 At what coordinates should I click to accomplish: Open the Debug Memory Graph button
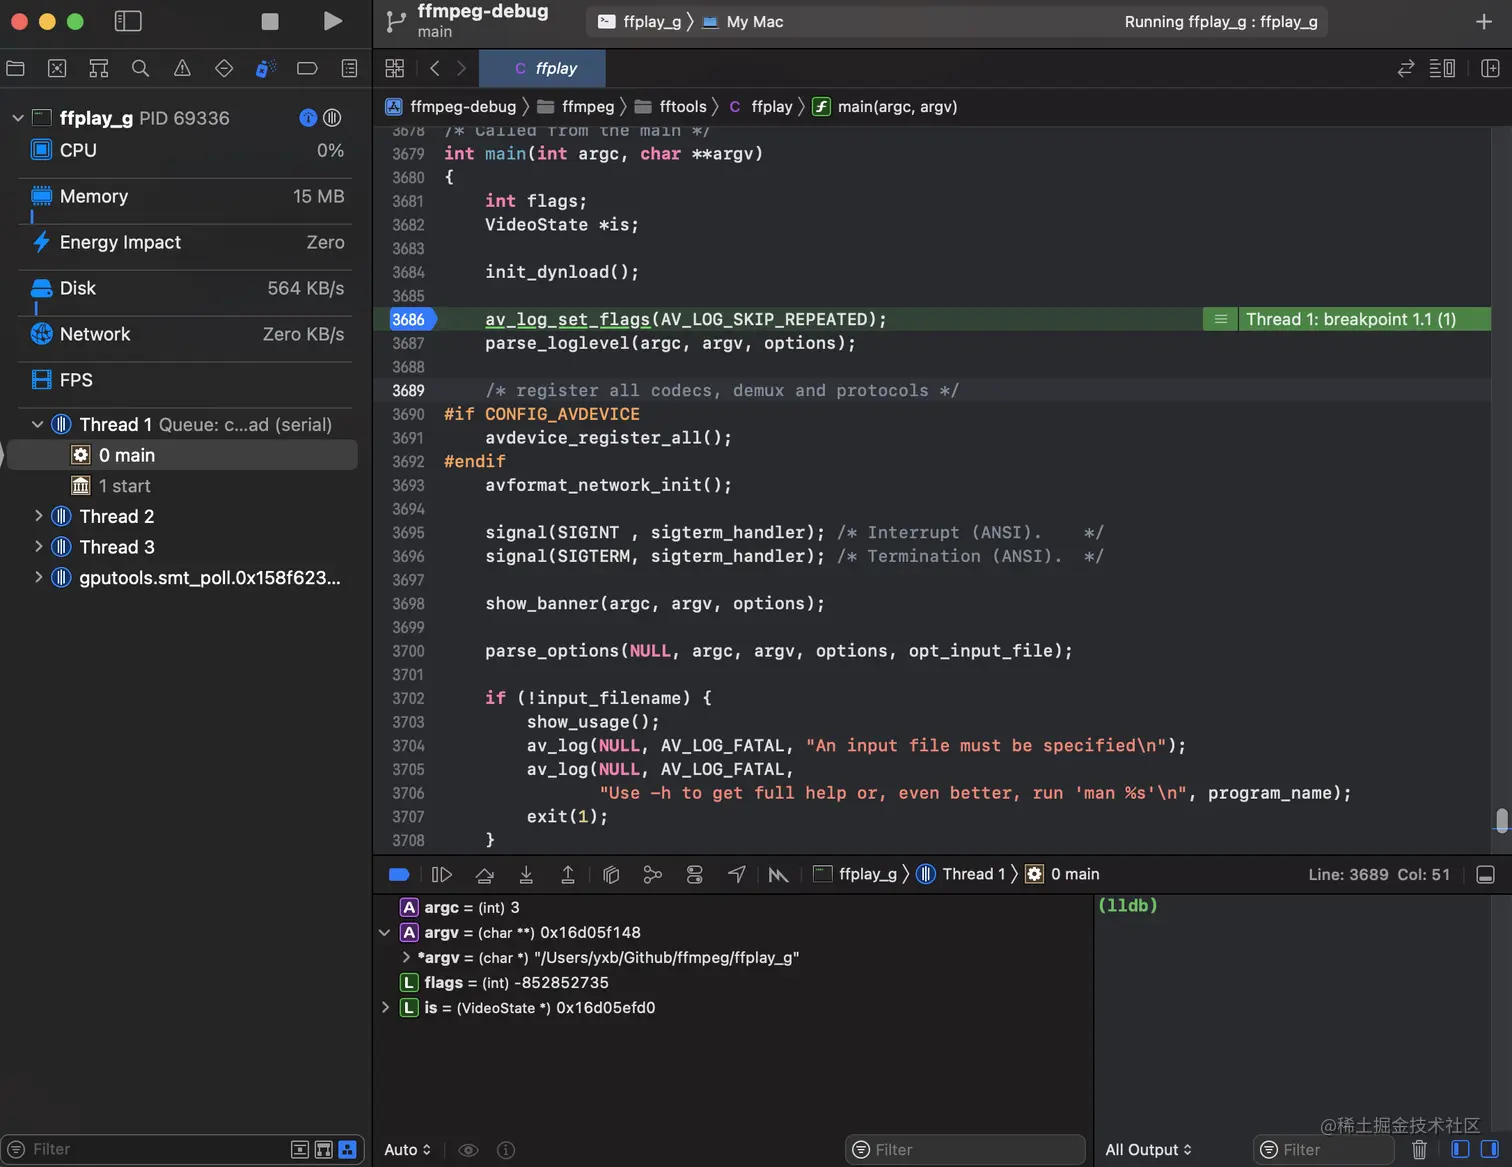653,874
